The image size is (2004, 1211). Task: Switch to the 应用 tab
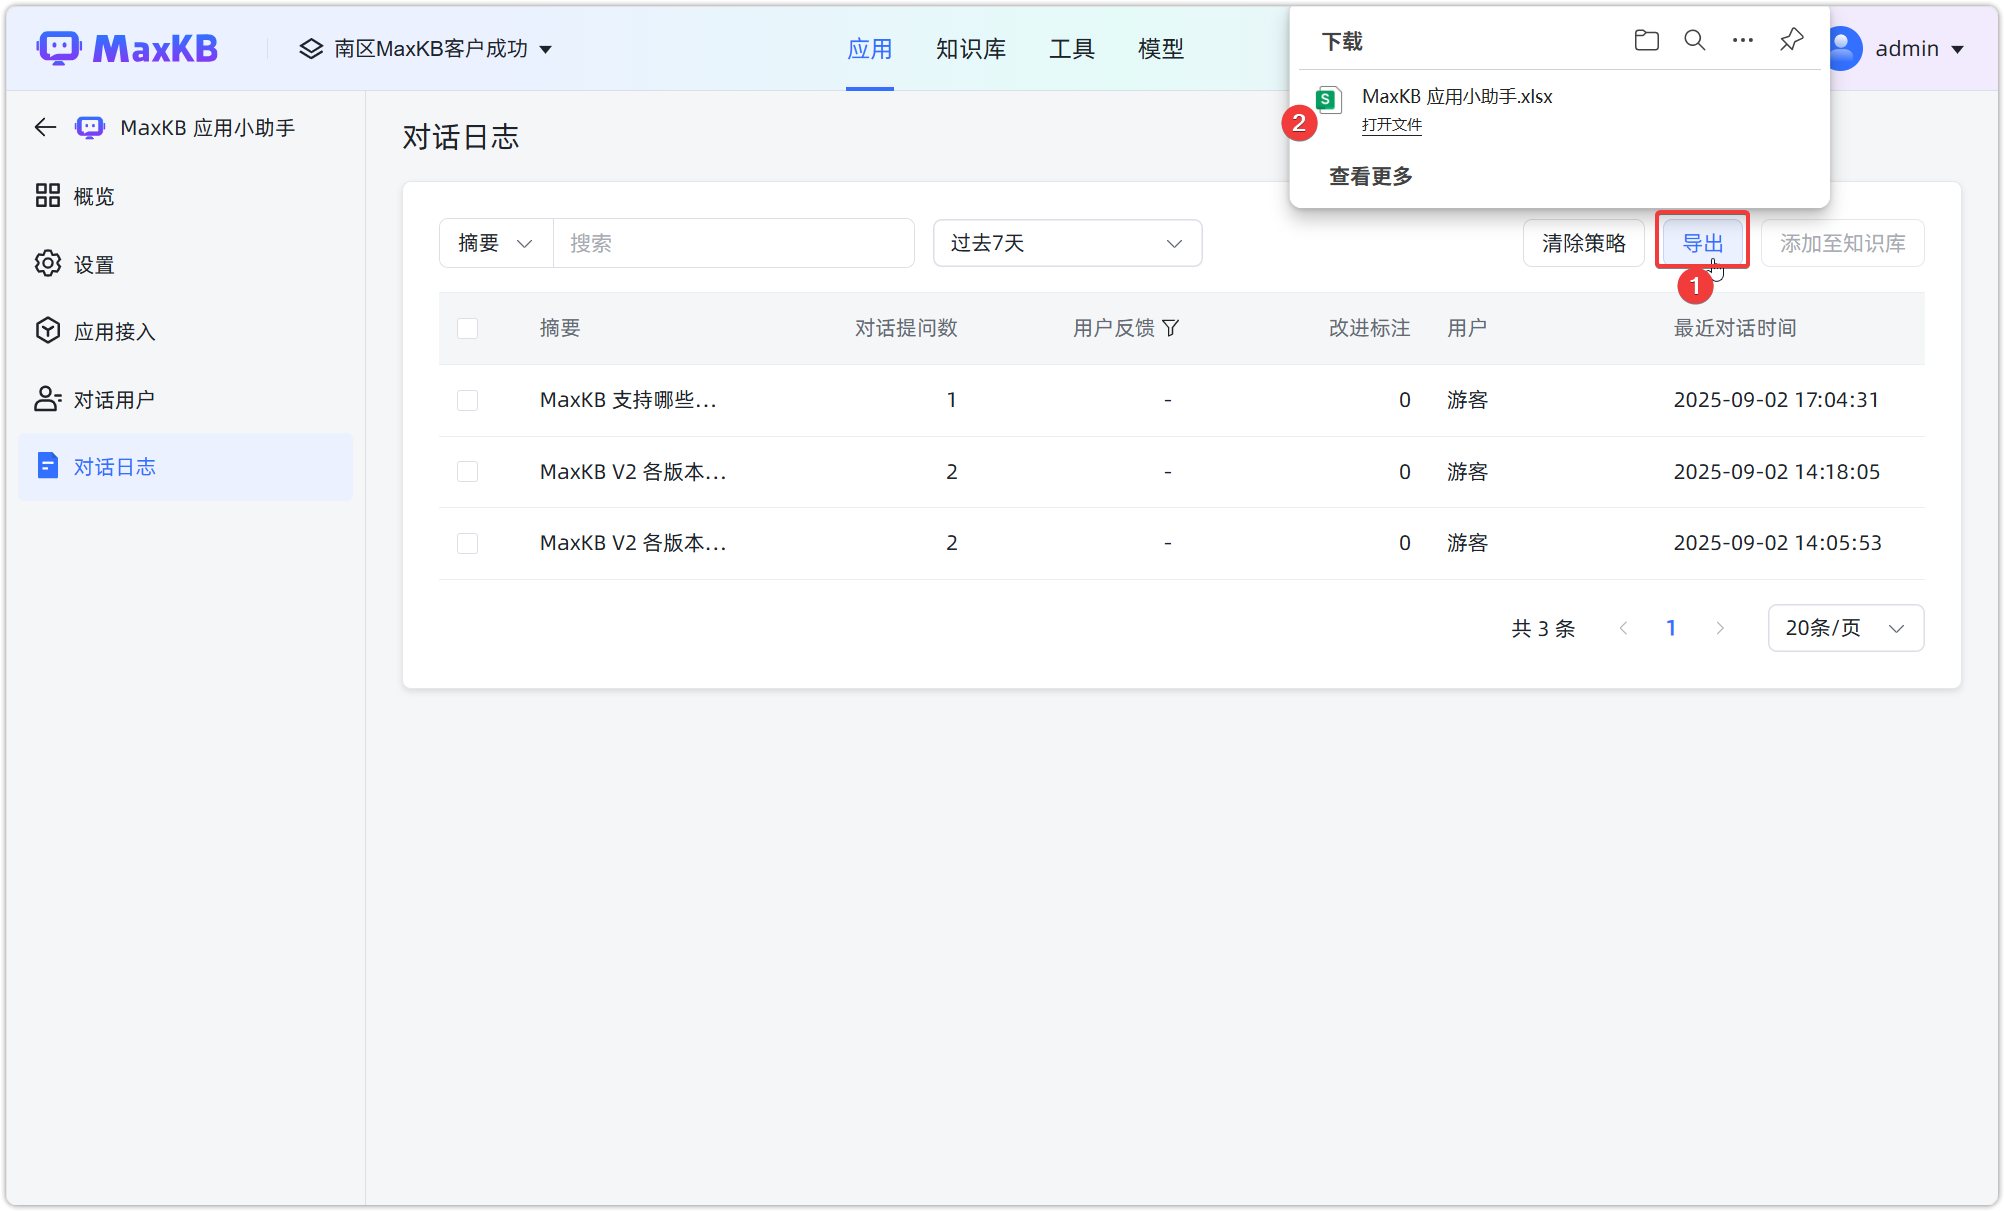(x=869, y=48)
